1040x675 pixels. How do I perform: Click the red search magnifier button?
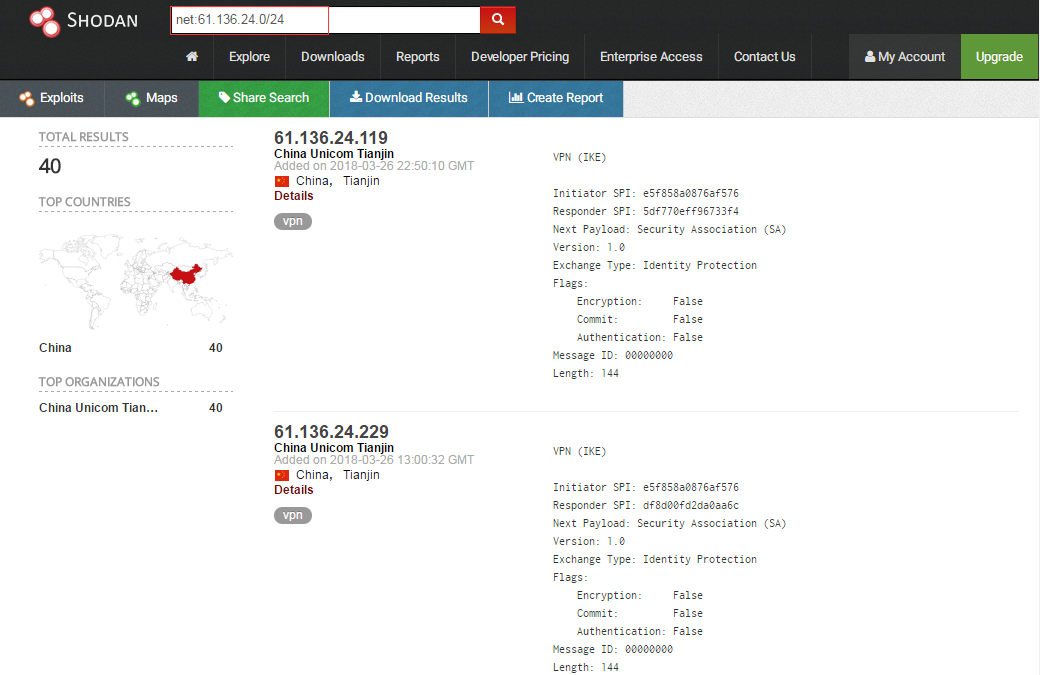point(497,20)
